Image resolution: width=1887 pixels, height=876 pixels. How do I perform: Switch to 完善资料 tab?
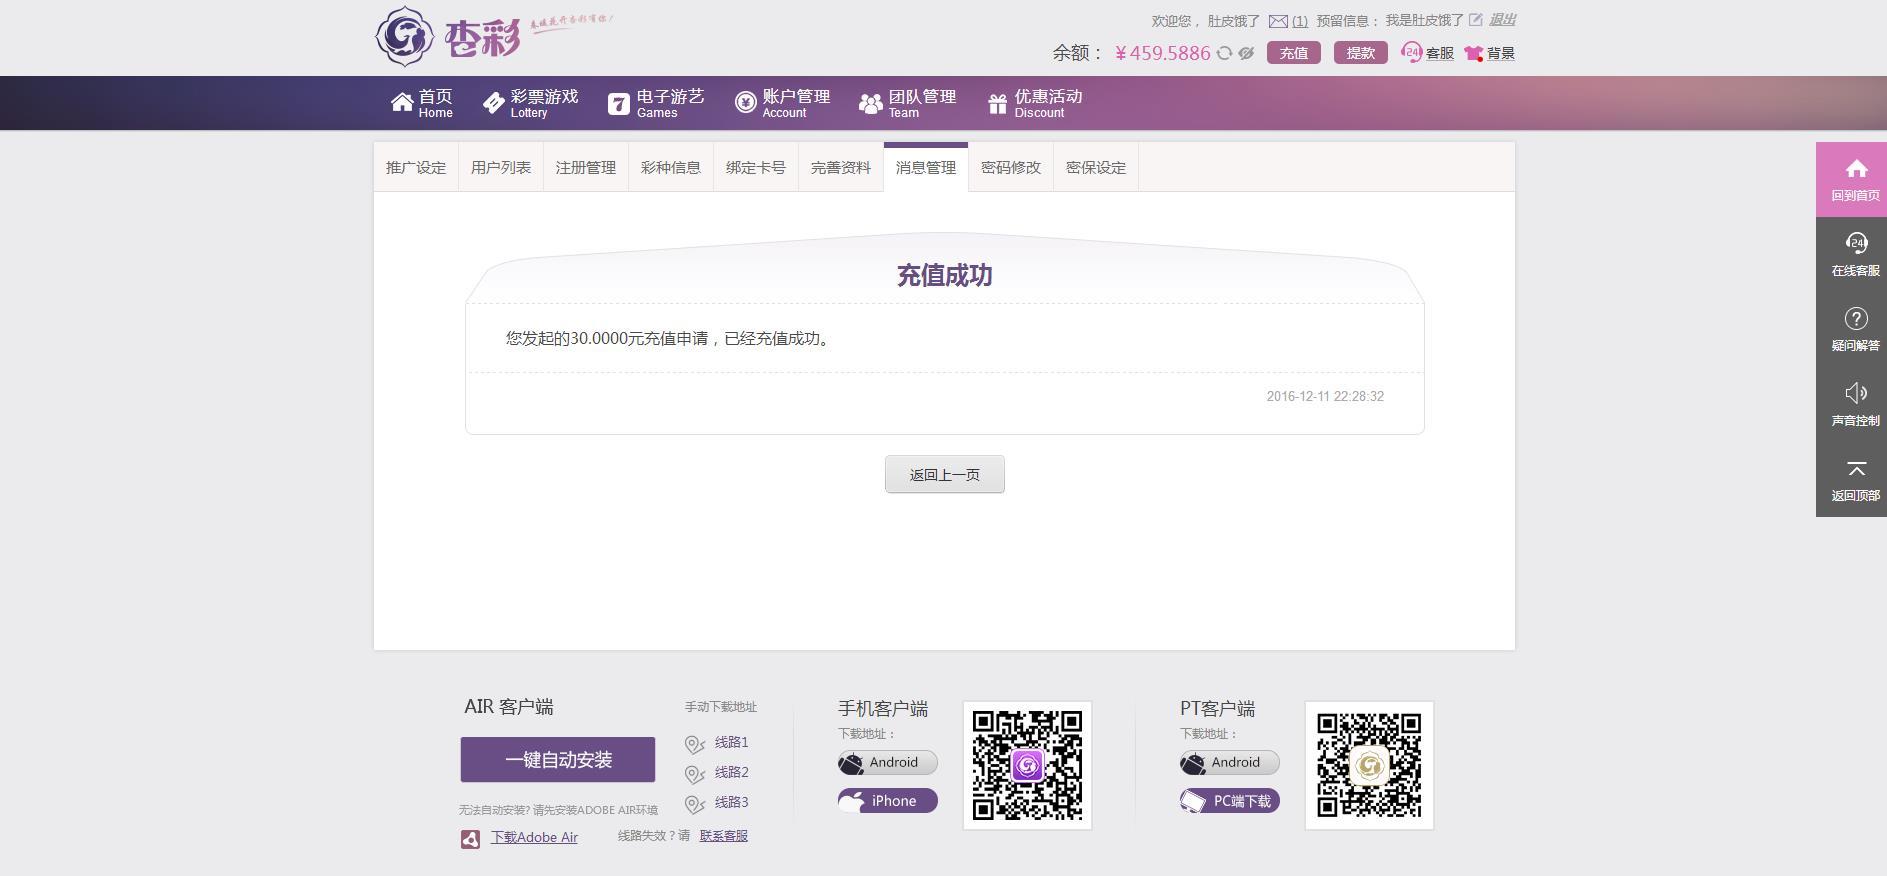point(841,167)
